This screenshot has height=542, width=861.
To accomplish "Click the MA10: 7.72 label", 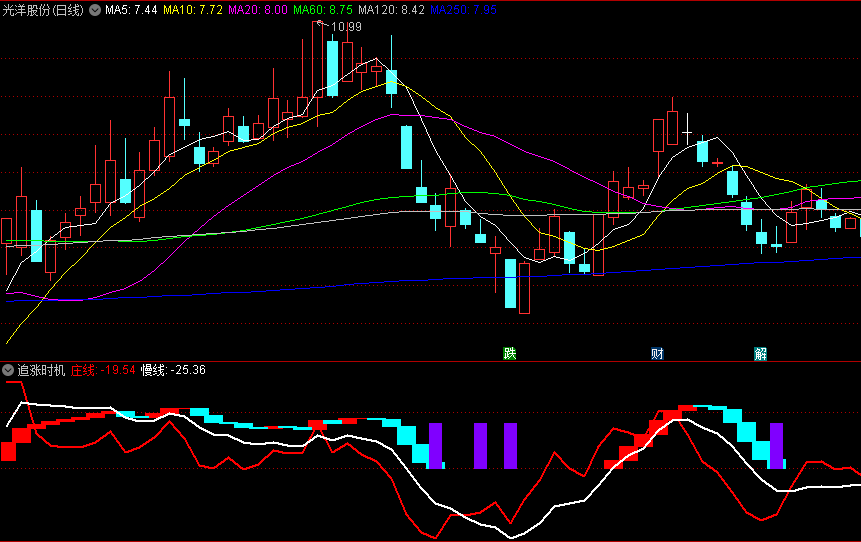I will click(x=193, y=10).
